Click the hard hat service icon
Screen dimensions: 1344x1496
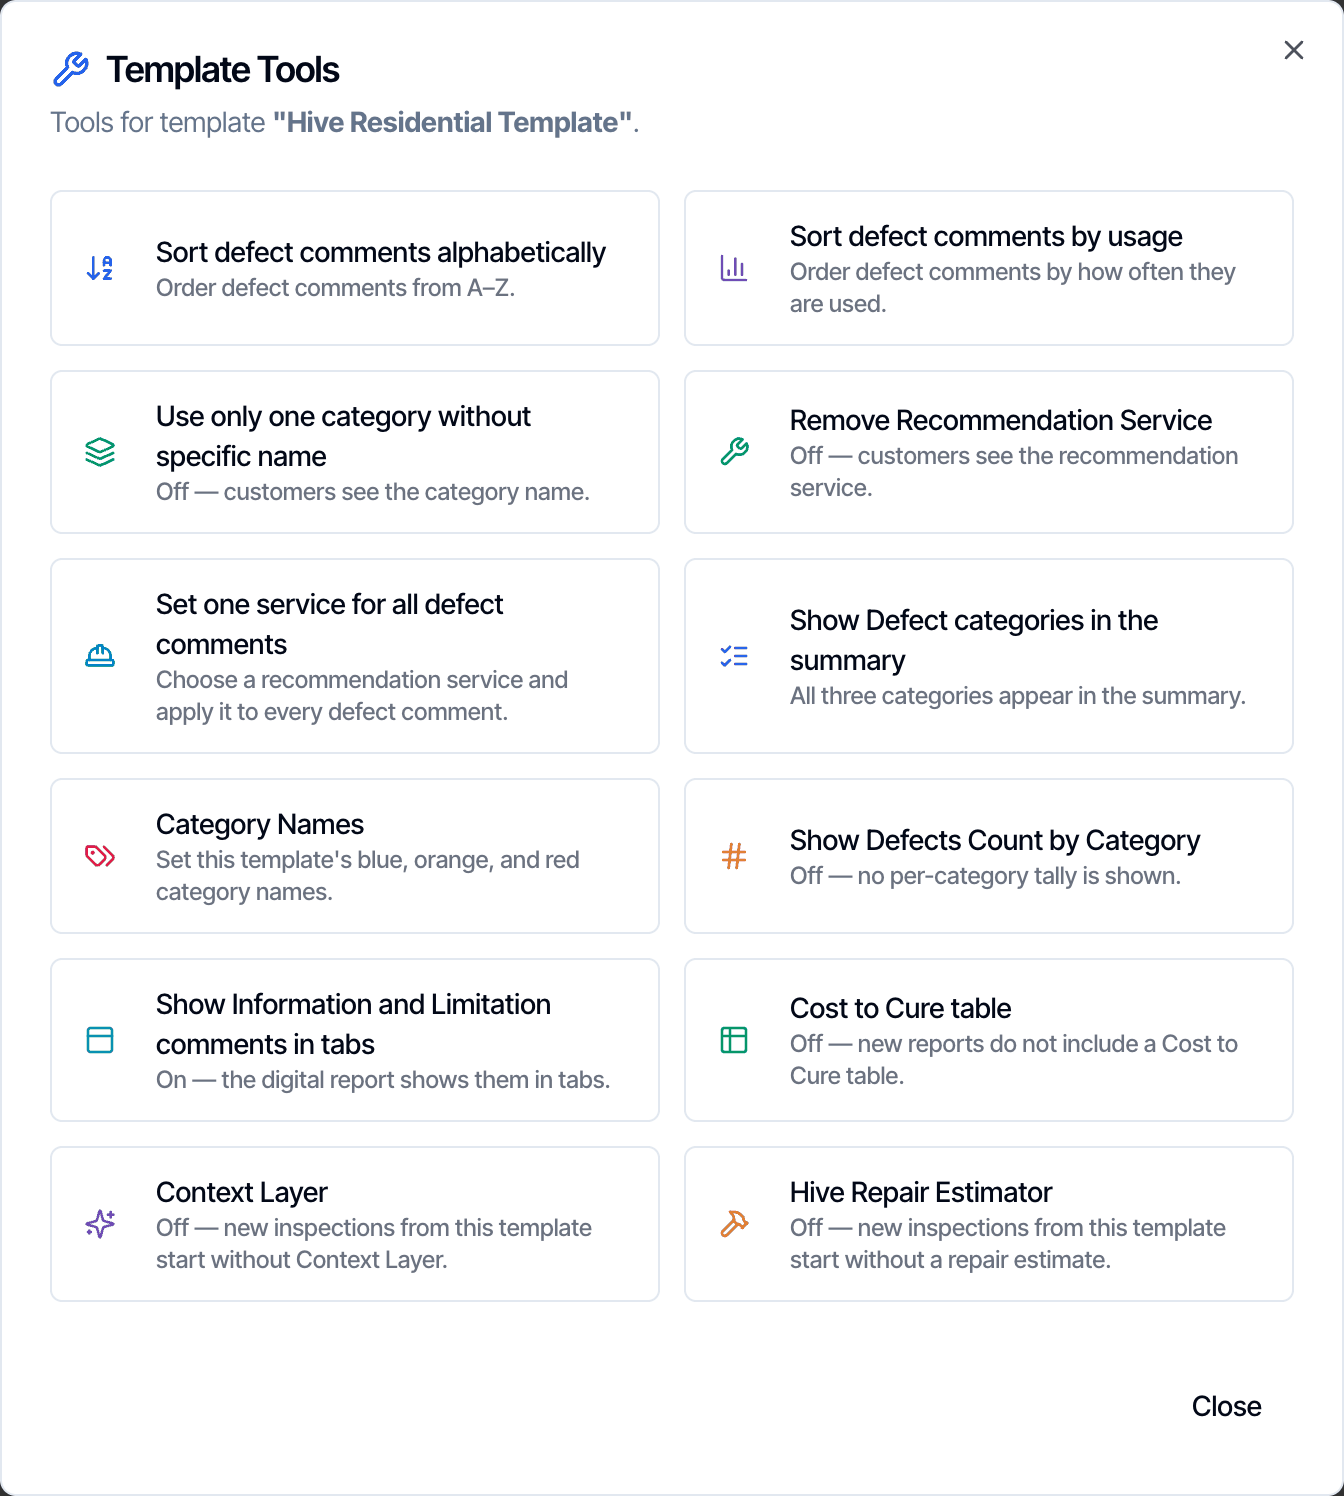(100, 656)
